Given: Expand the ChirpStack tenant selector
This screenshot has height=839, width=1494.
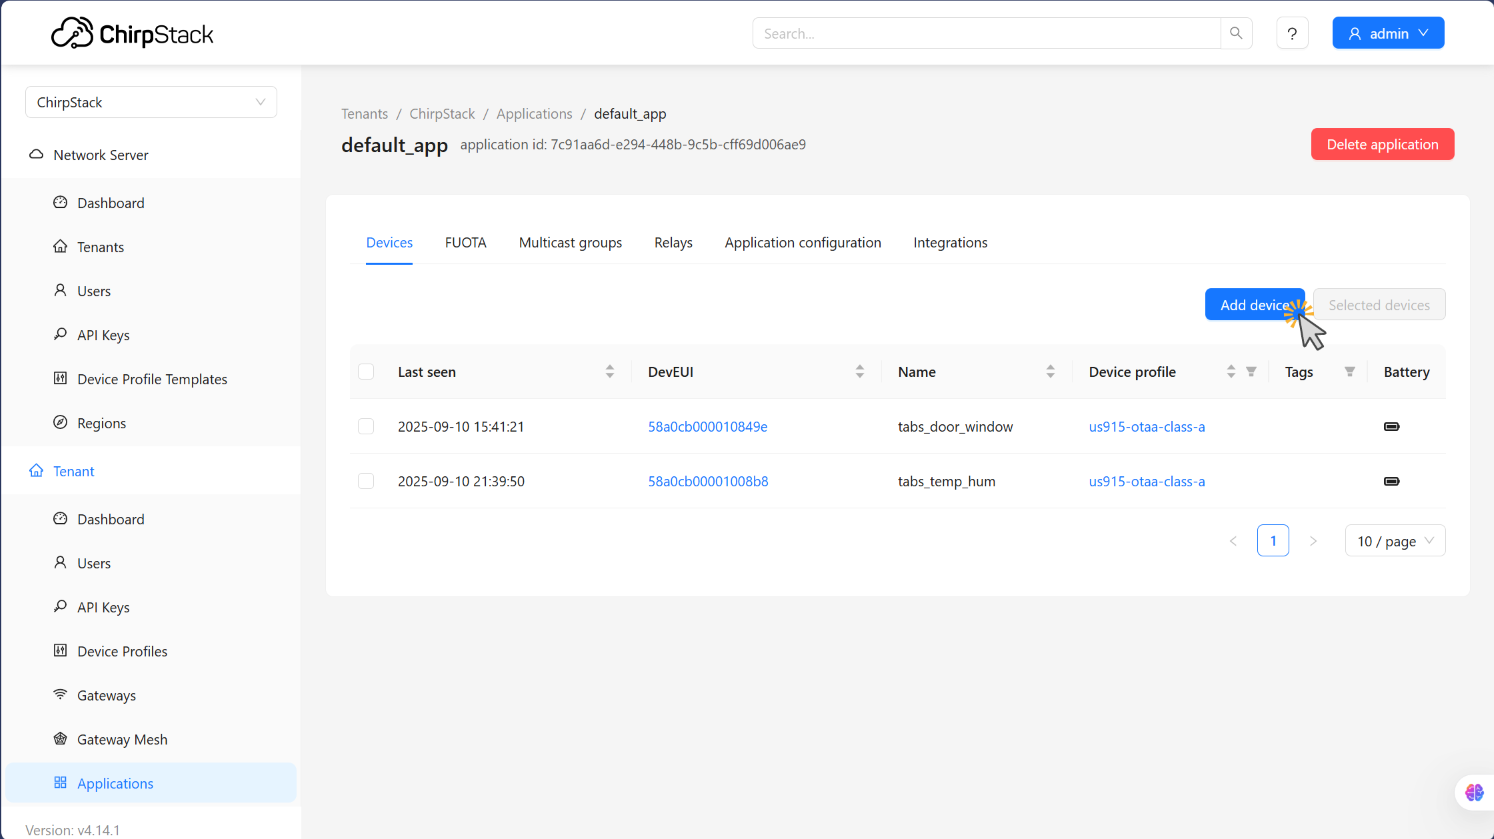Looking at the screenshot, I should [151, 102].
